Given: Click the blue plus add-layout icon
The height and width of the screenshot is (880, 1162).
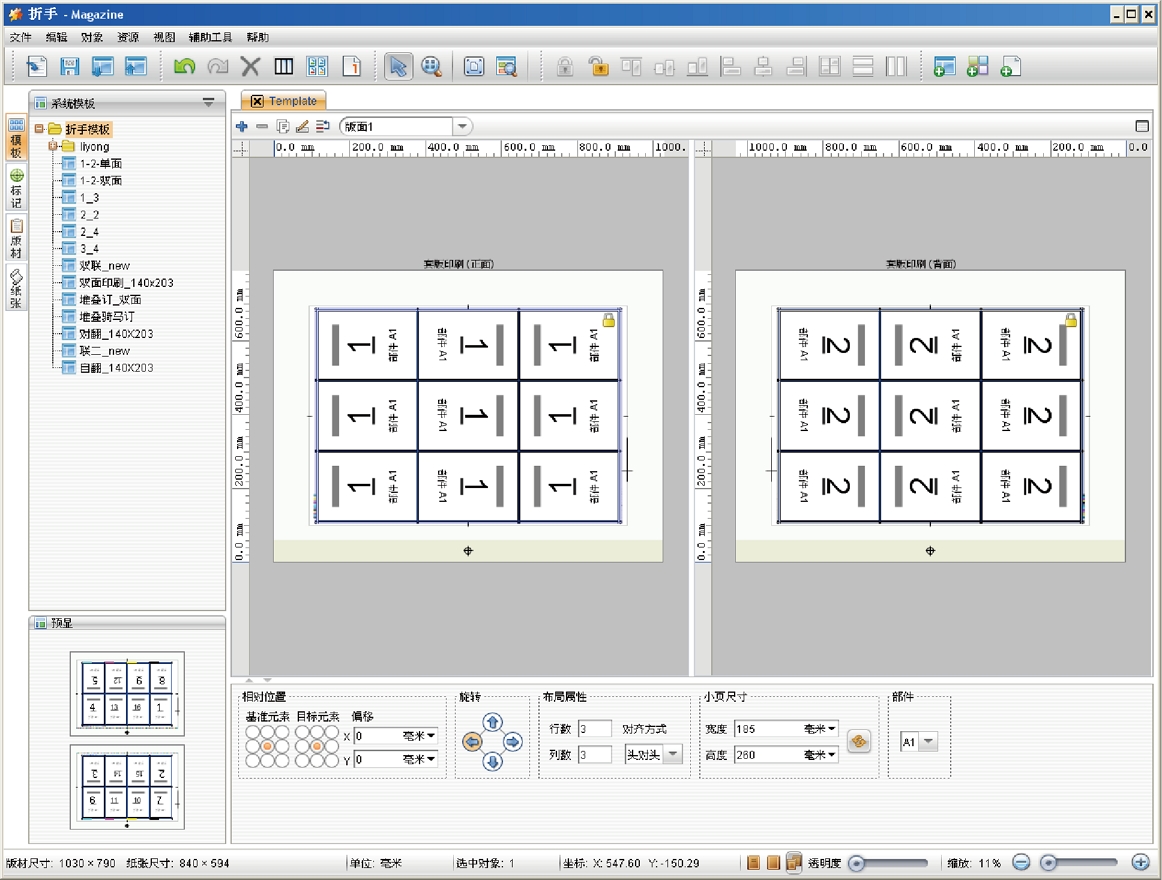Looking at the screenshot, I should pos(242,127).
